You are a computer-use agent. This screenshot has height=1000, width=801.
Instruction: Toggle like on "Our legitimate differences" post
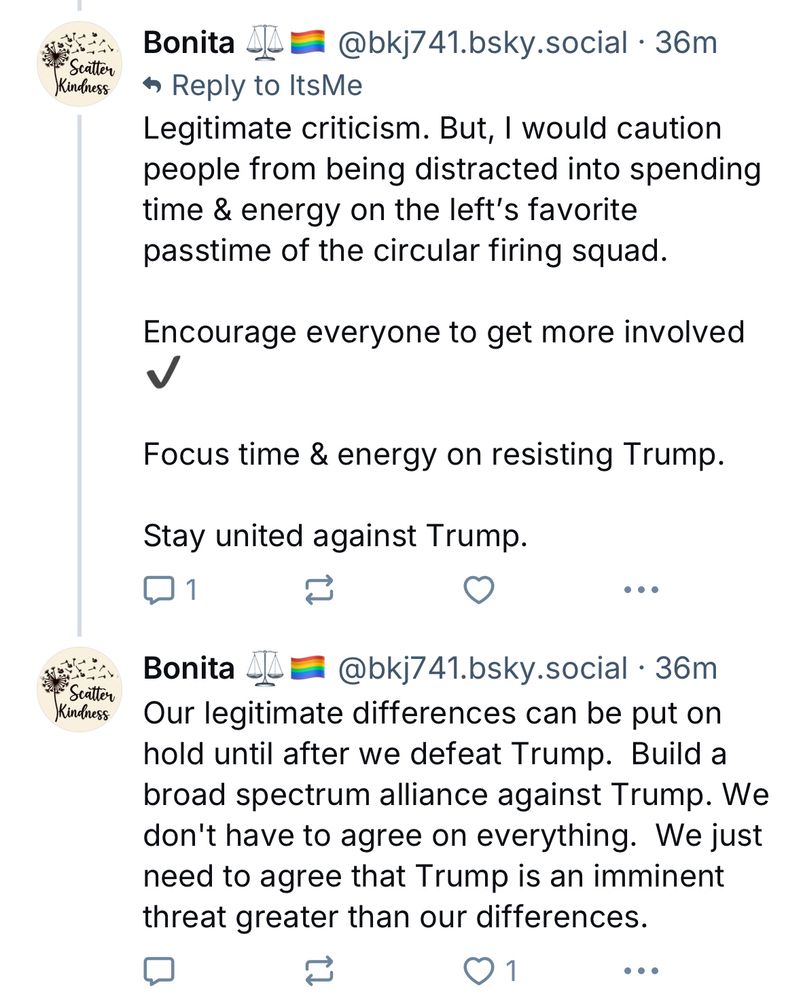480,970
